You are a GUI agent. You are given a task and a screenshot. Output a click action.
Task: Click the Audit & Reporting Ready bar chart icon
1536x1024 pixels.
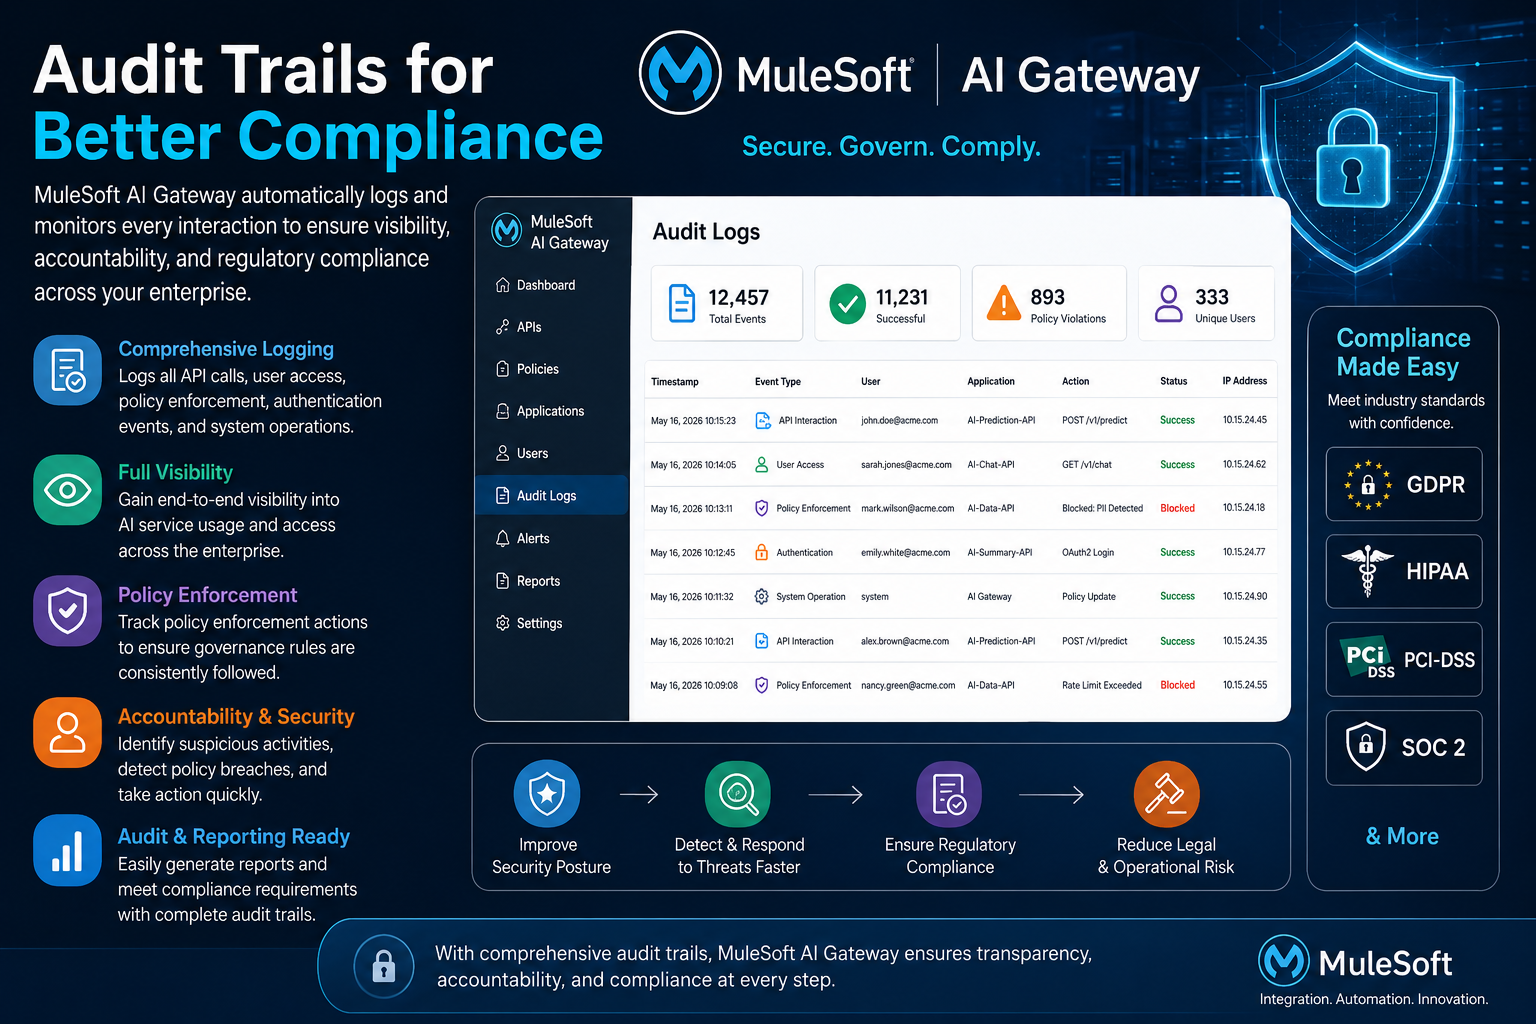click(x=68, y=851)
